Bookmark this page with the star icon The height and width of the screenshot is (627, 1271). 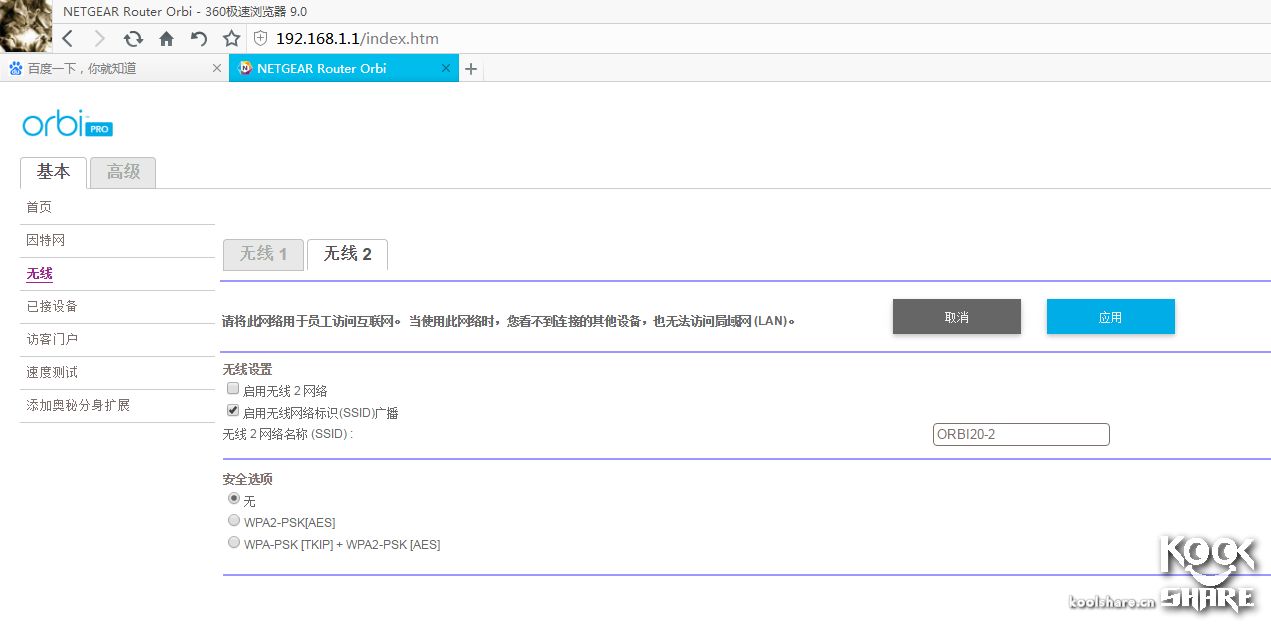click(x=232, y=39)
